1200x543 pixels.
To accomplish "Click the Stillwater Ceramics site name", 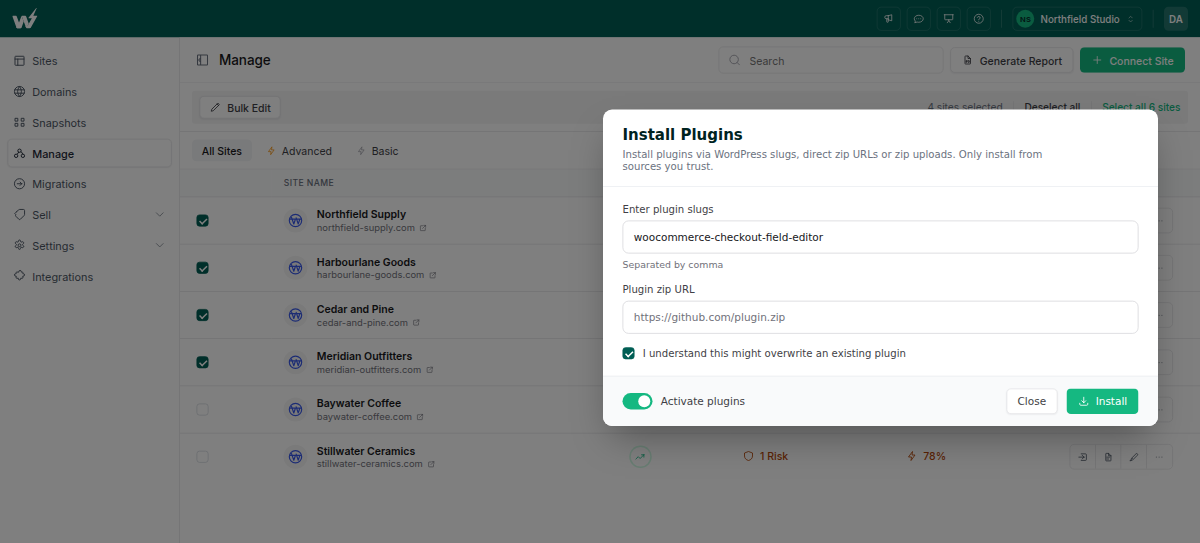I will tap(366, 451).
